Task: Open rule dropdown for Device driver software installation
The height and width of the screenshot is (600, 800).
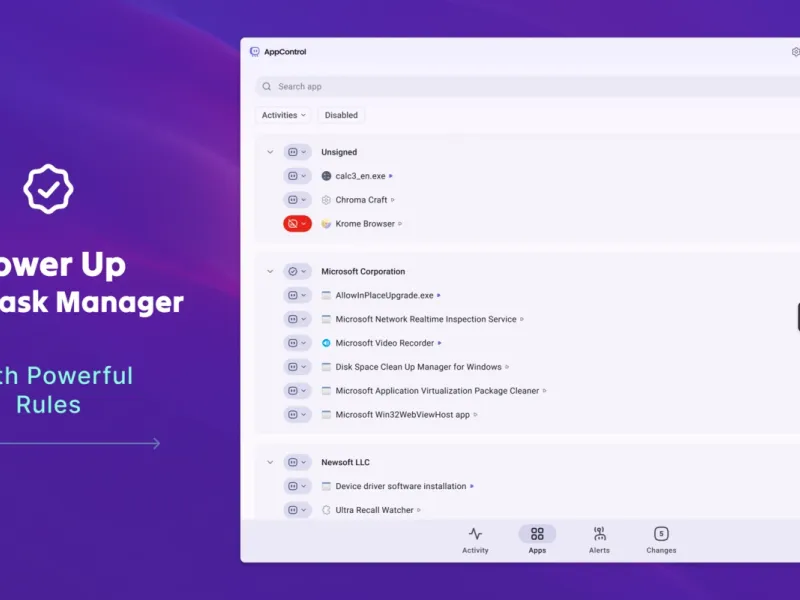Action: click(x=297, y=486)
